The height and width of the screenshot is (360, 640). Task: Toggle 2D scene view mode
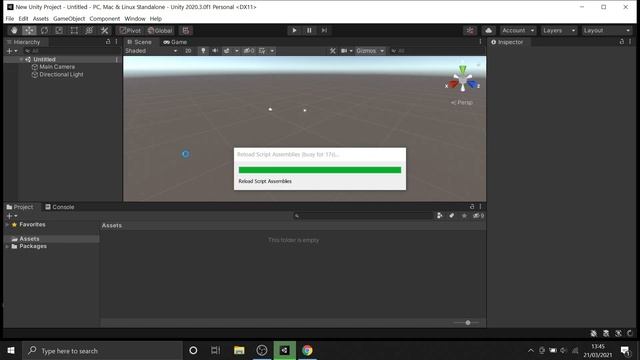(x=188, y=51)
